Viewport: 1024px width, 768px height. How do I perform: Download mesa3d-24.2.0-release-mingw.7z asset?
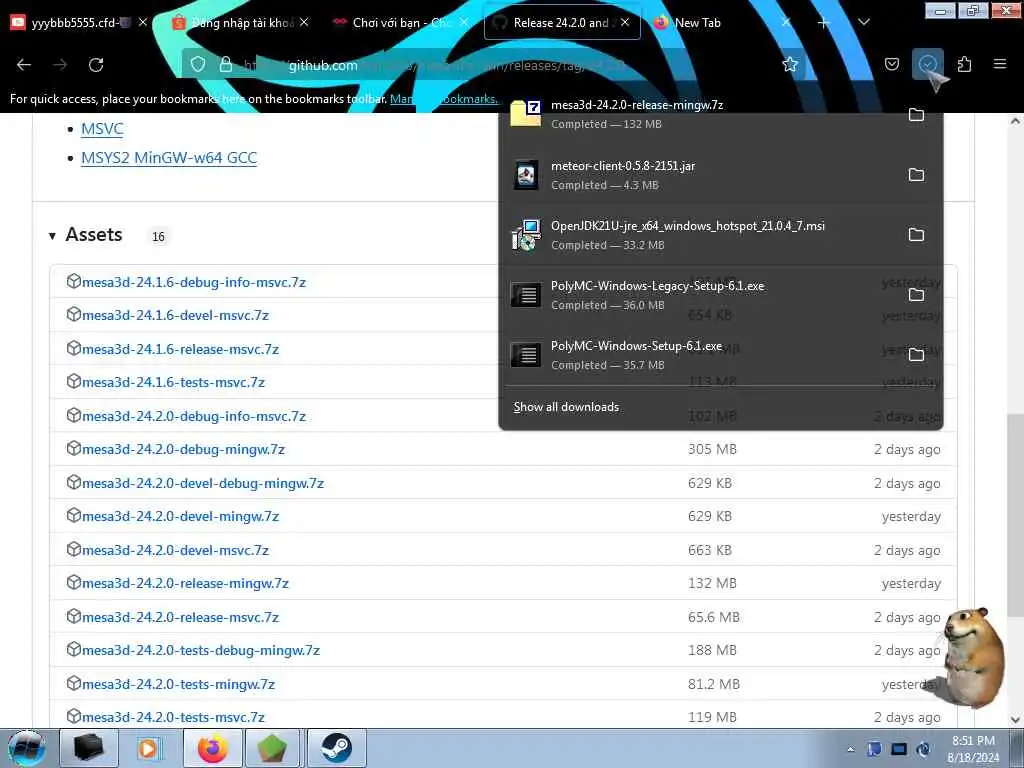point(185,583)
